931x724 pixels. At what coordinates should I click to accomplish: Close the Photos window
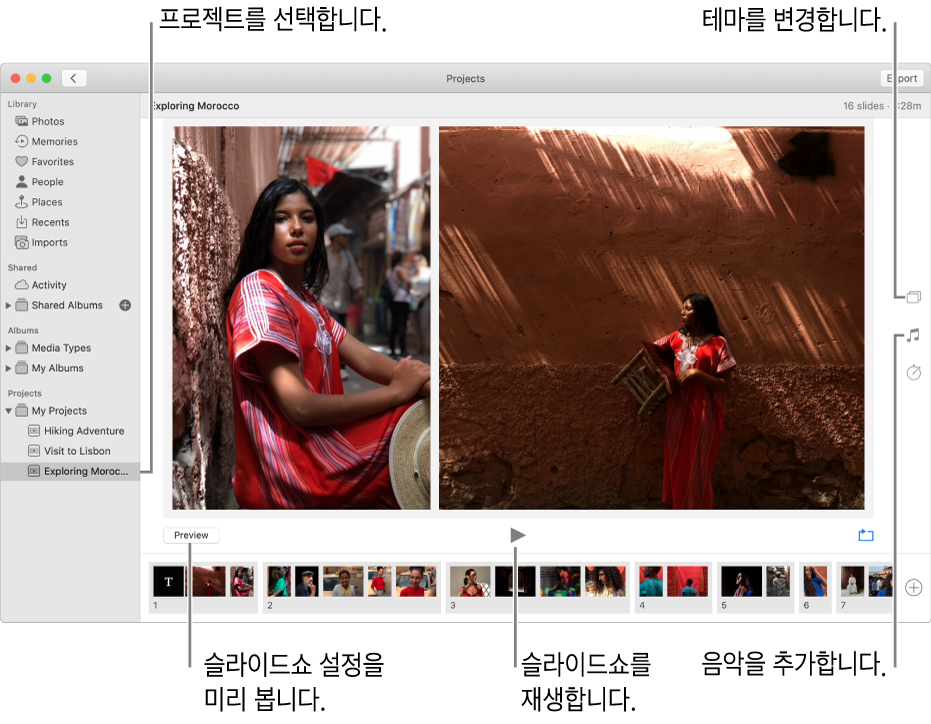tap(15, 78)
